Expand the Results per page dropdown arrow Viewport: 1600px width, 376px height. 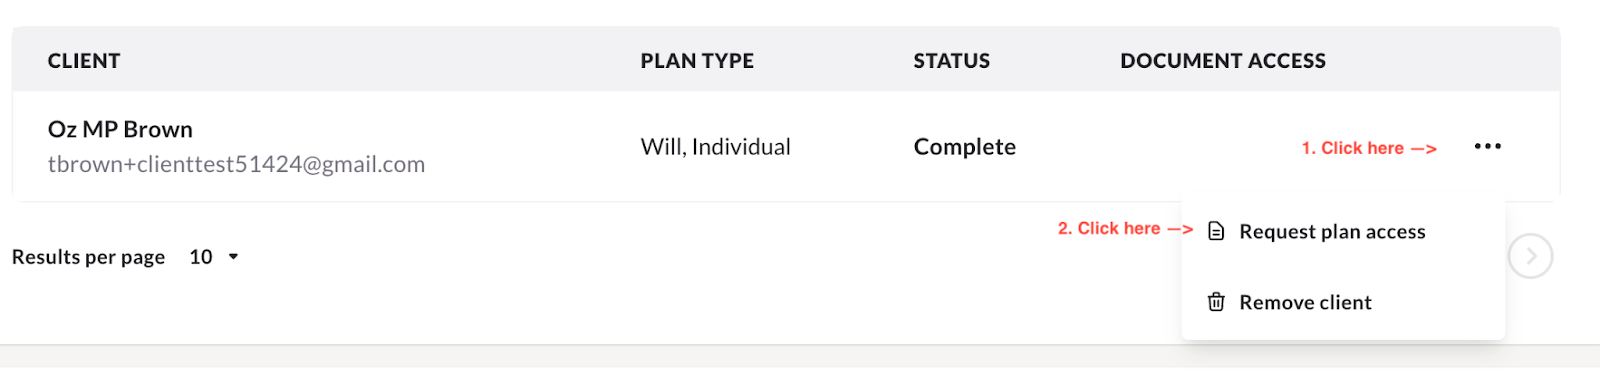click(233, 257)
